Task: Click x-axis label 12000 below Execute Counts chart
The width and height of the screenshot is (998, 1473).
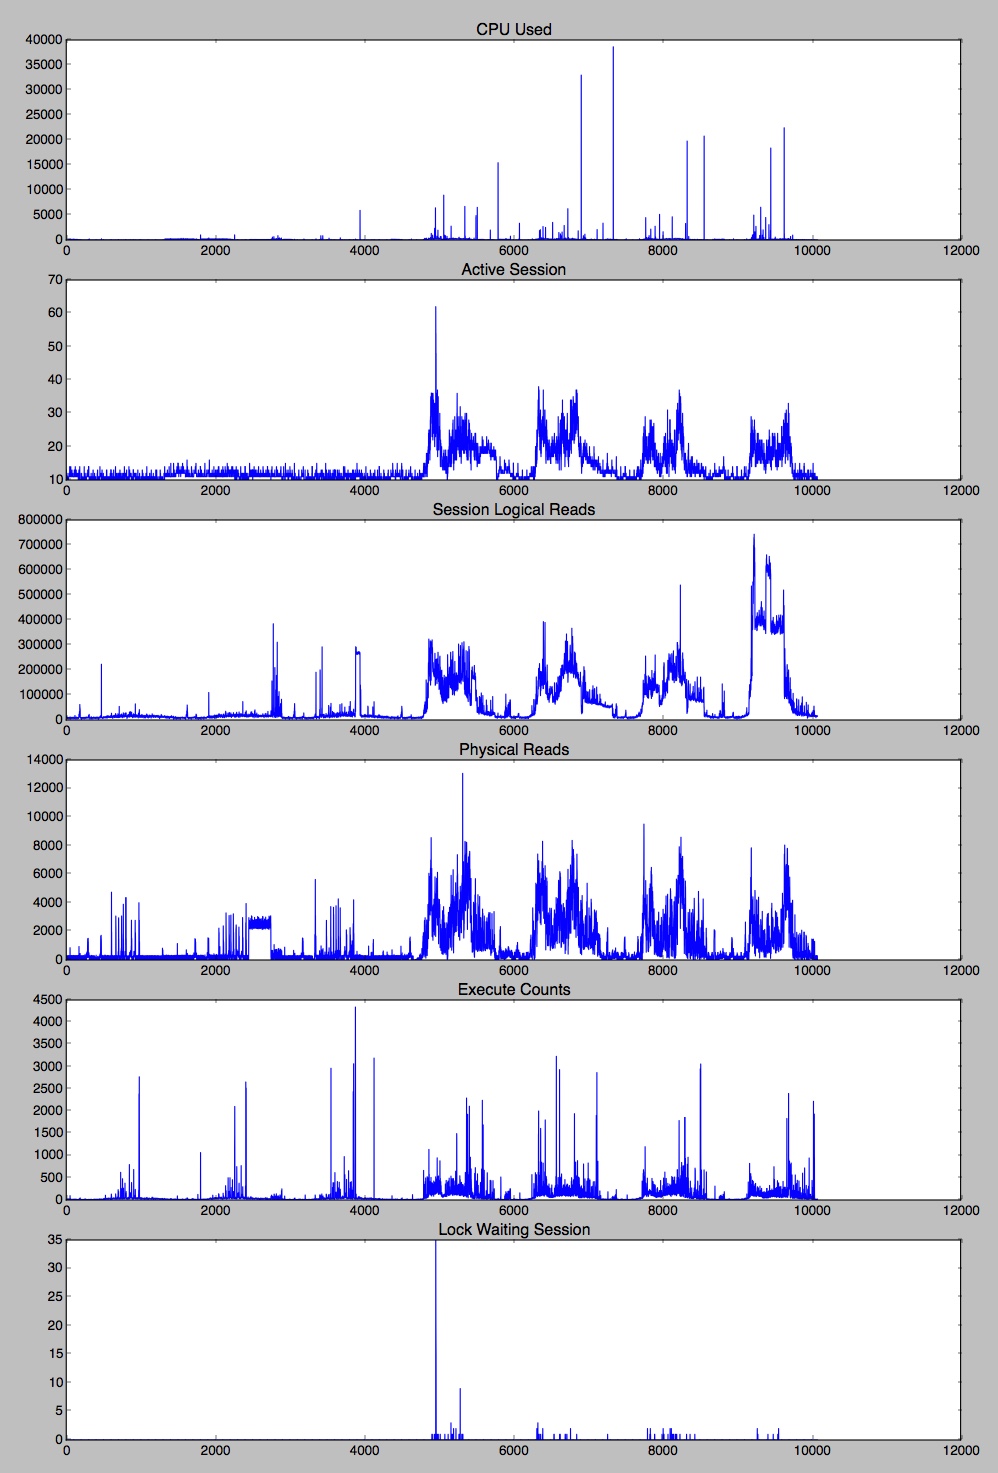Action: pos(961,1210)
